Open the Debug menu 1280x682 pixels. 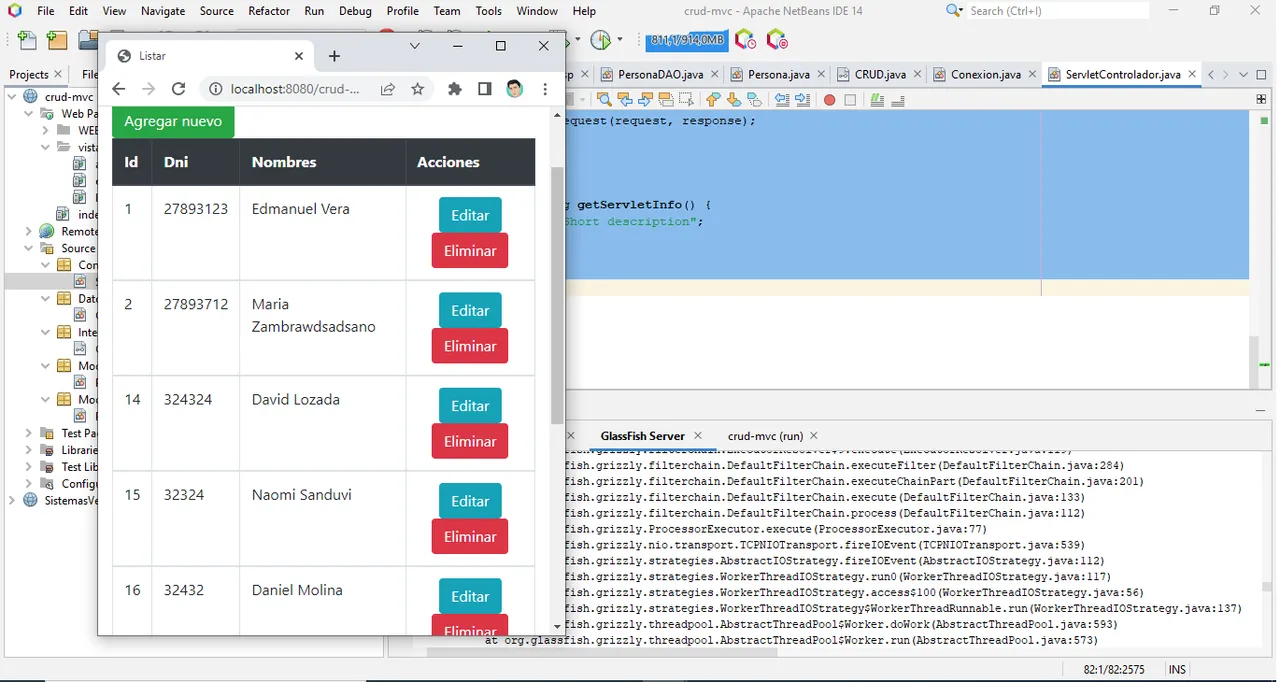pyautogui.click(x=355, y=11)
